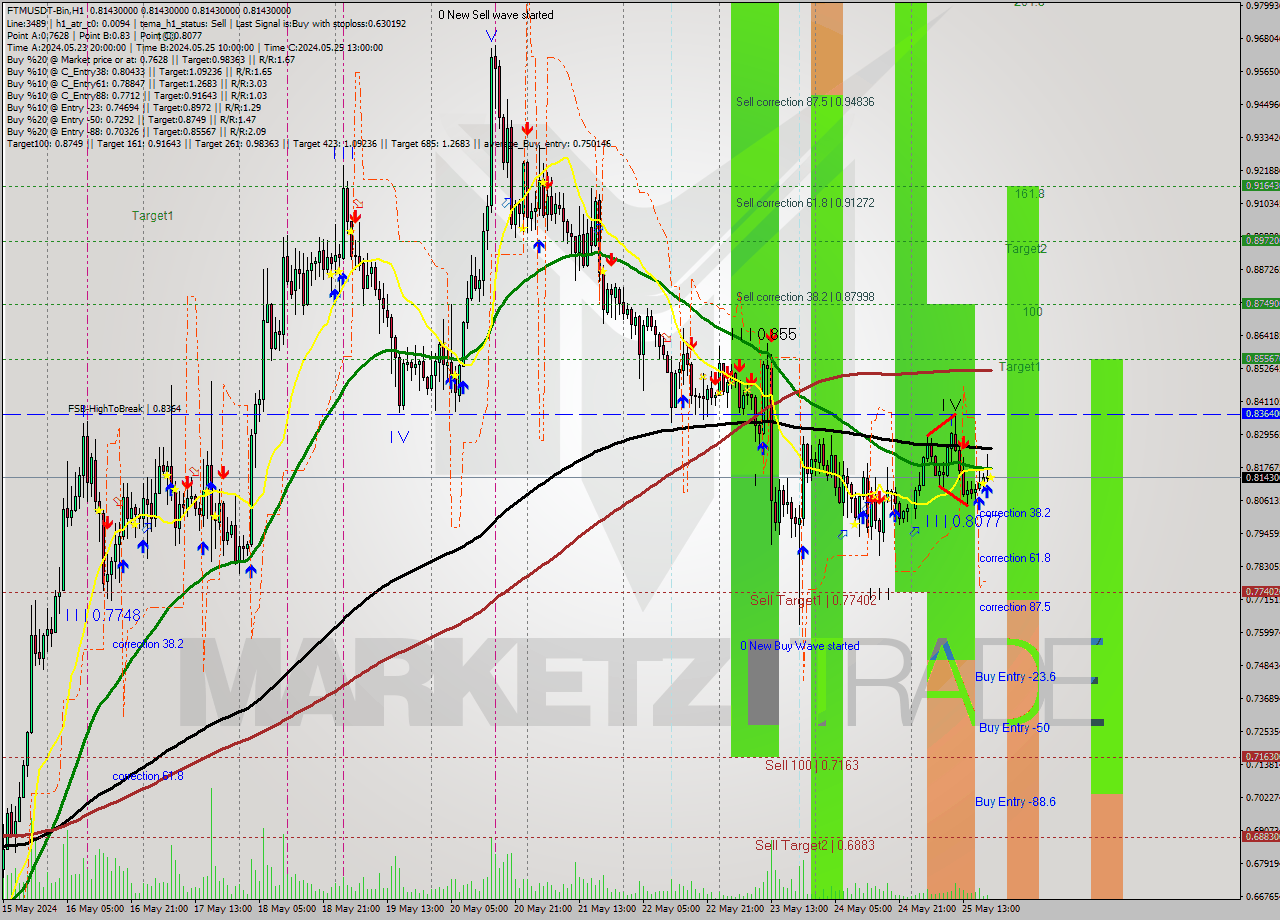Select the 'Buy Entry -23.6' label

(1016, 677)
